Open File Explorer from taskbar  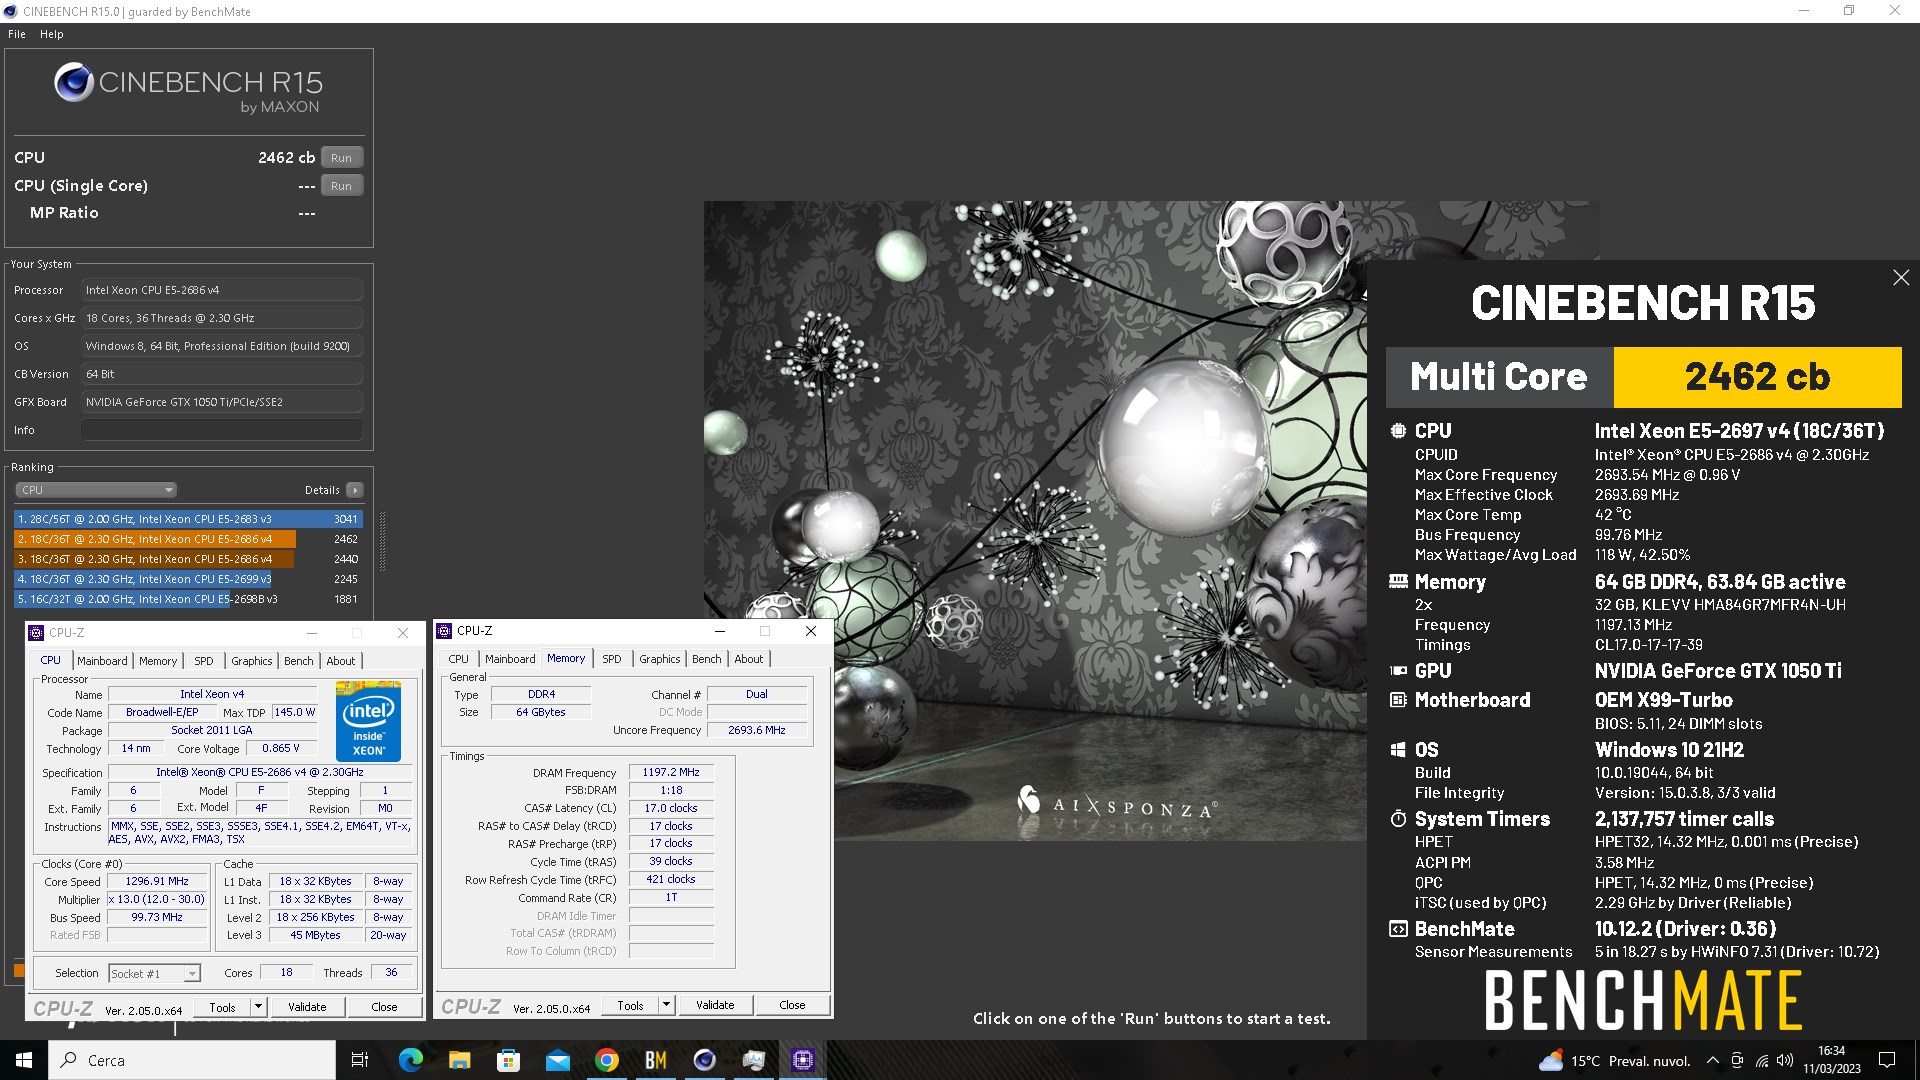point(459,1060)
